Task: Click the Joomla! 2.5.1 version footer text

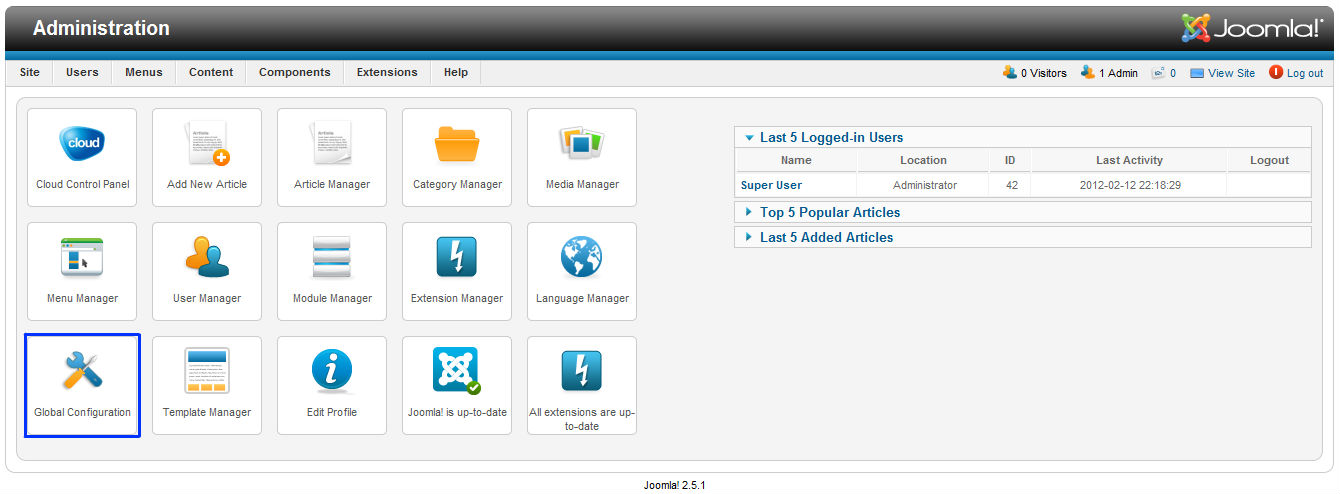Action: (675, 485)
